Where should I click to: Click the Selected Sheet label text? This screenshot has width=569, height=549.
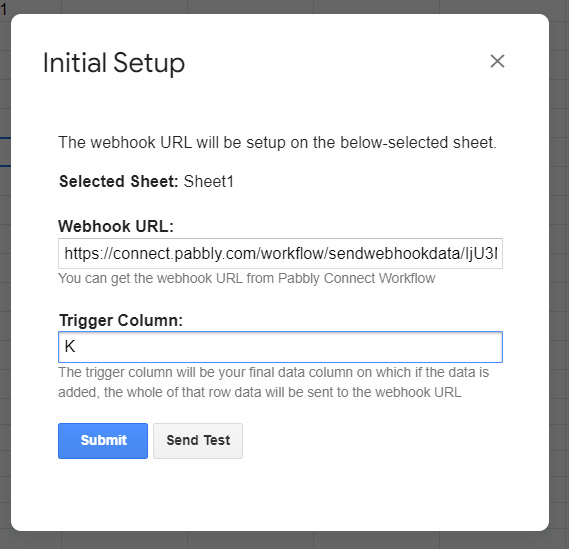point(119,181)
